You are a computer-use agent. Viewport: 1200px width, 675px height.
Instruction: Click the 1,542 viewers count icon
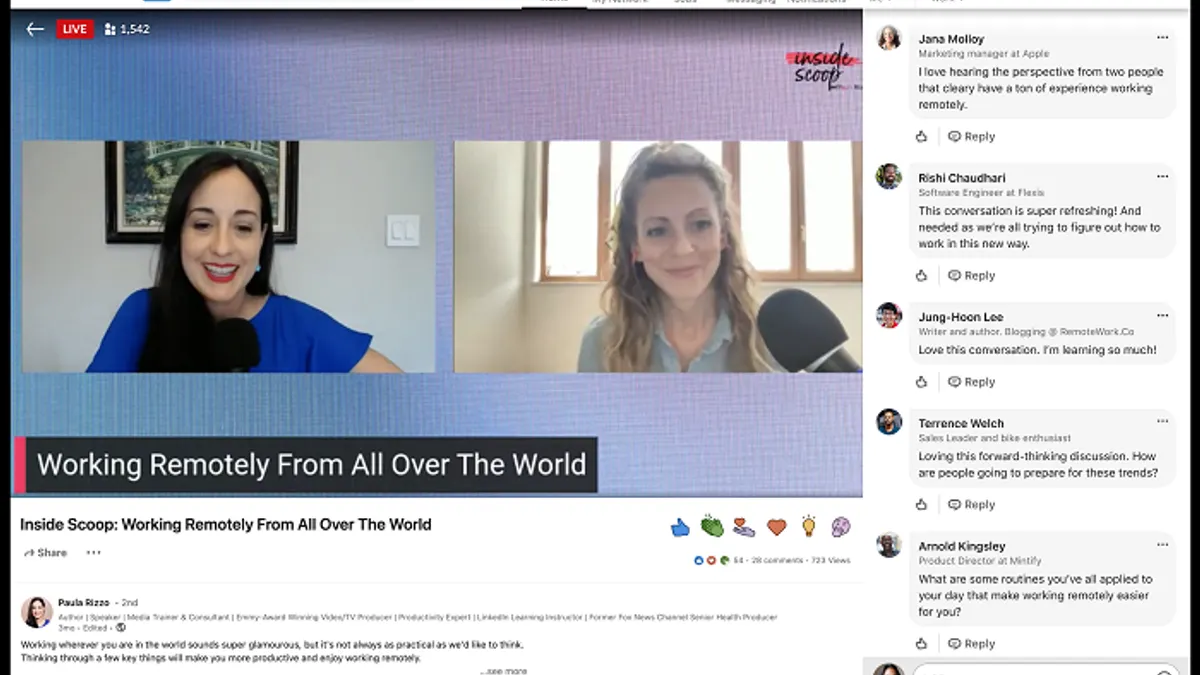[x=110, y=29]
